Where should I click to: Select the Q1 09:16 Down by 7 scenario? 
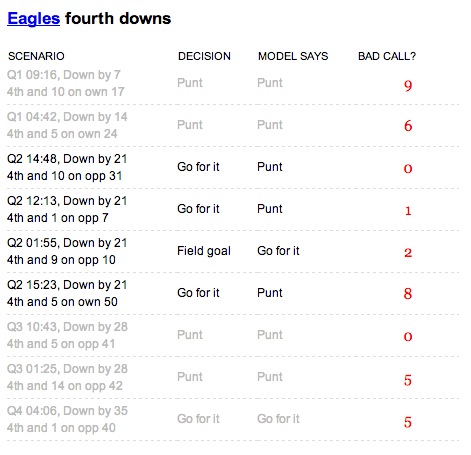[66, 83]
